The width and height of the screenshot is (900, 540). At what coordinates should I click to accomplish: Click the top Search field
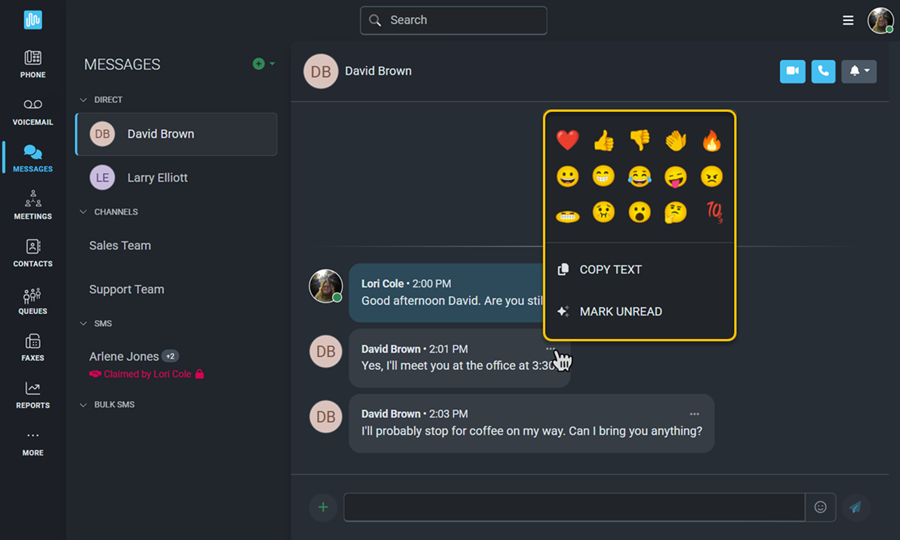pyautogui.click(x=454, y=20)
